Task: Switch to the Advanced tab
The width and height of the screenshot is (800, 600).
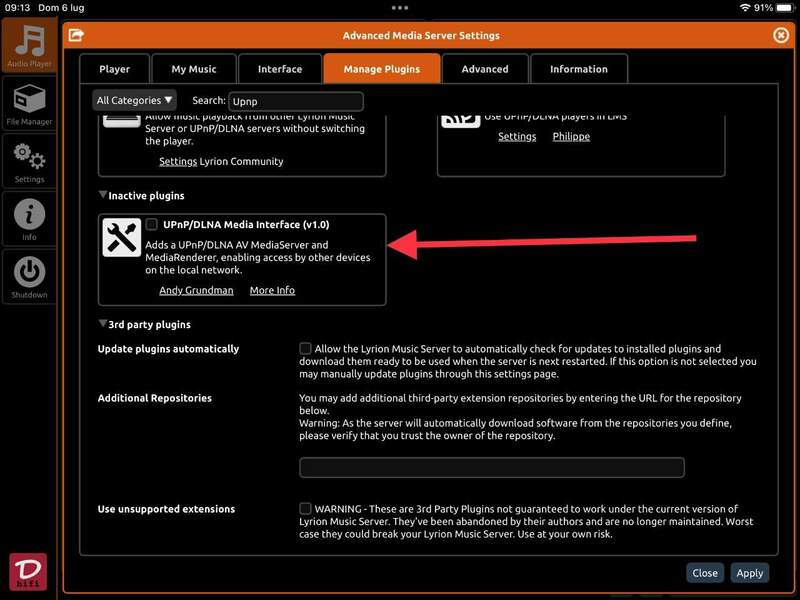Action: (x=484, y=69)
